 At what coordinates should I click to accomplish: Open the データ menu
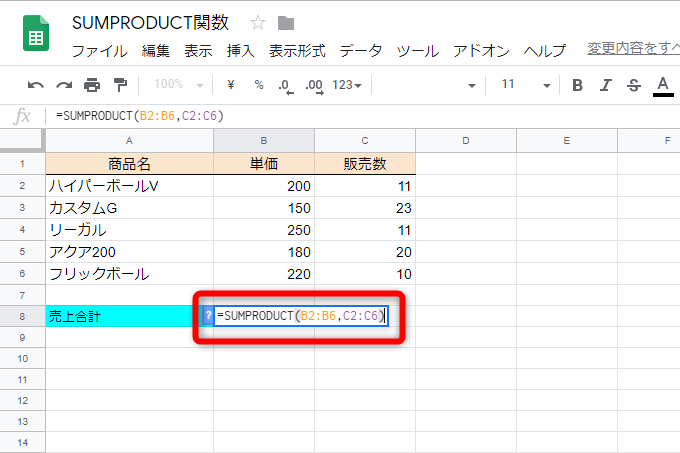pyautogui.click(x=361, y=51)
